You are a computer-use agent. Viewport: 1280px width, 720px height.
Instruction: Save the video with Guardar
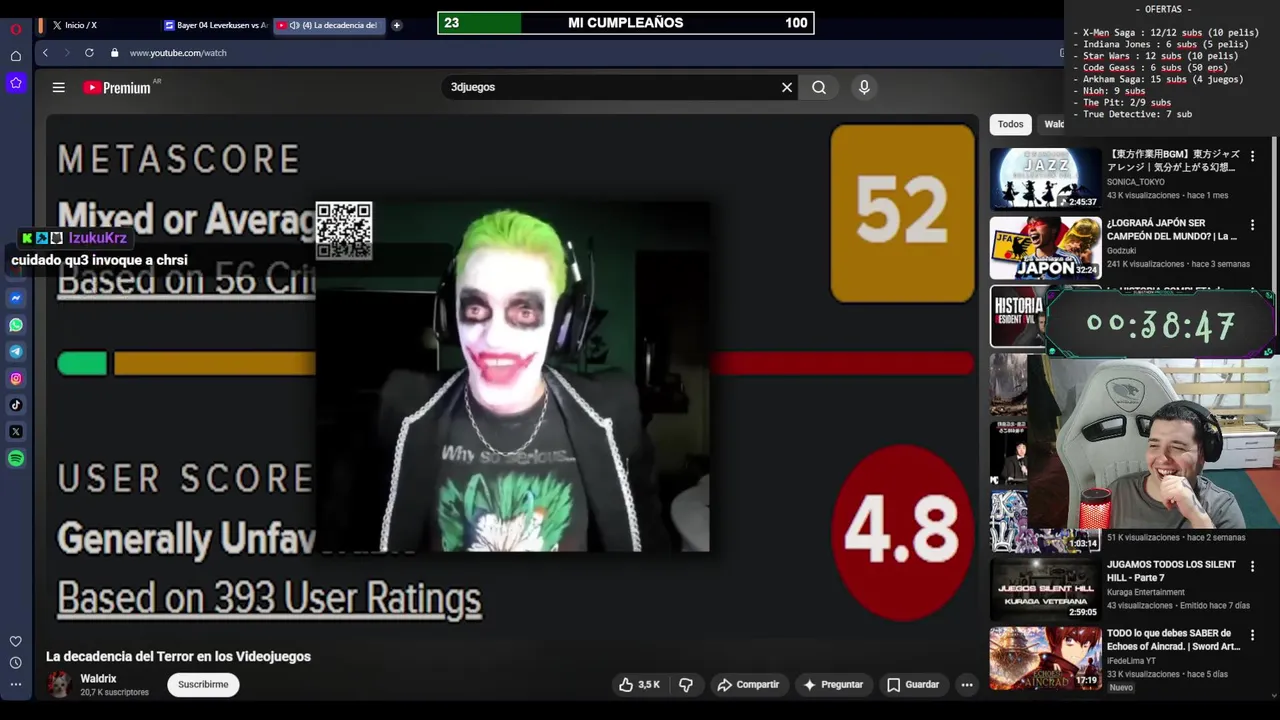[913, 685]
